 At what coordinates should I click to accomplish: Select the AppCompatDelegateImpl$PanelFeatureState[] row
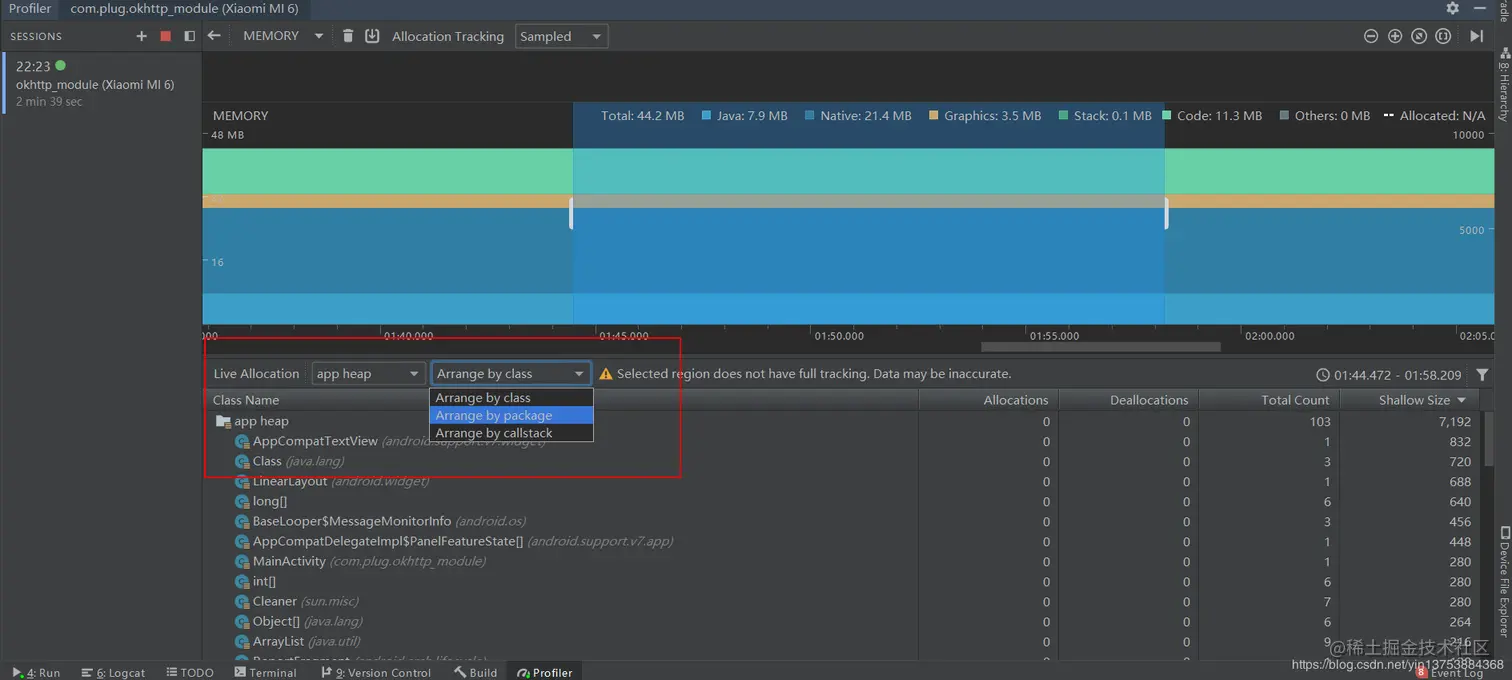click(843, 541)
